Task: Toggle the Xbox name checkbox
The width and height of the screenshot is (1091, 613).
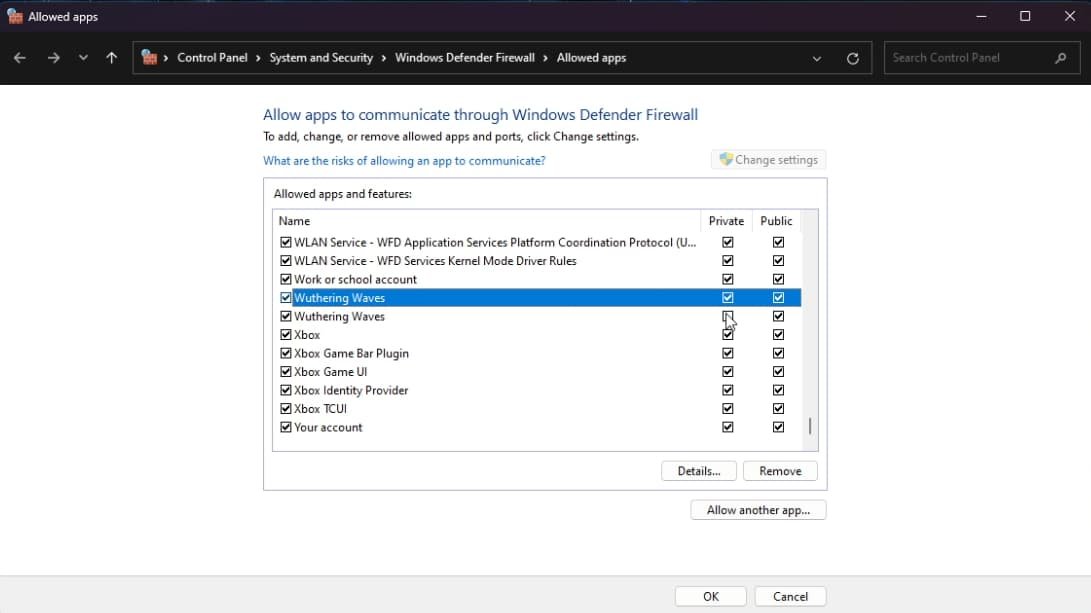Action: tap(285, 335)
